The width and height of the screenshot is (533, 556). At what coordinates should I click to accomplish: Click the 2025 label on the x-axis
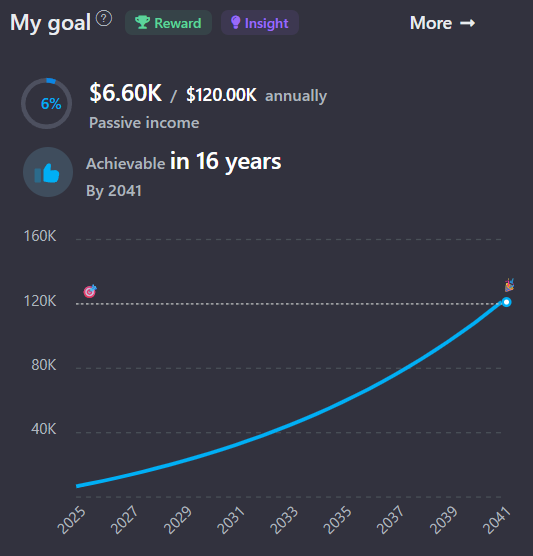coord(72,520)
